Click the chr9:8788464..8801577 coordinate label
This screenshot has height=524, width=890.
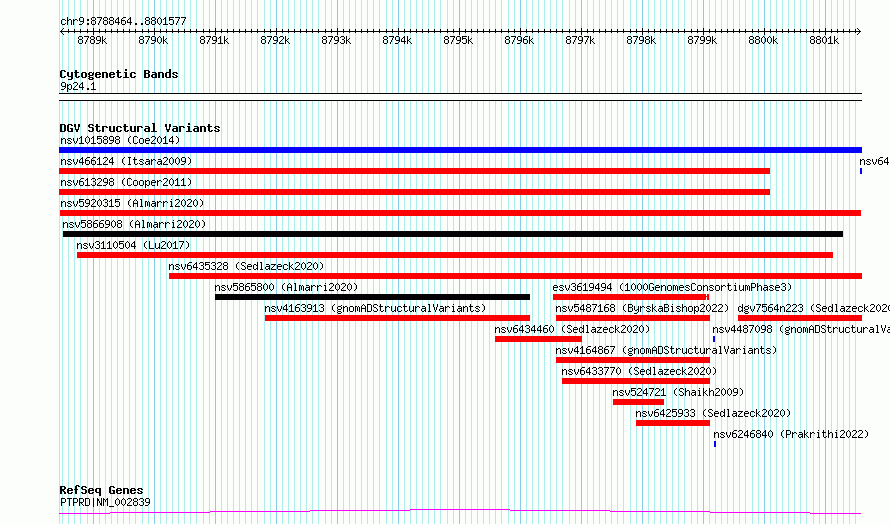coord(123,21)
